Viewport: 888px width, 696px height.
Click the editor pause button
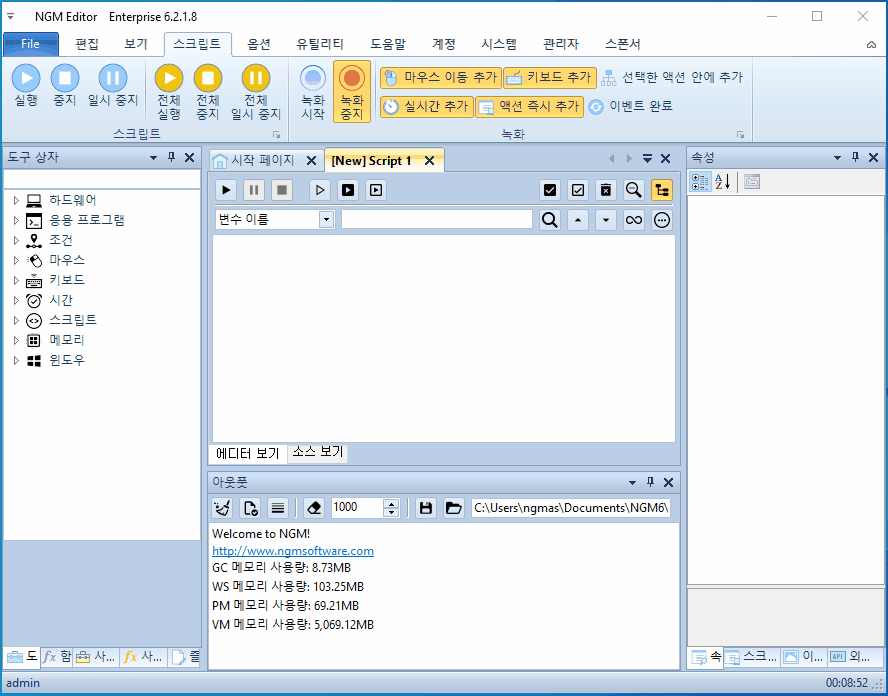tap(254, 190)
